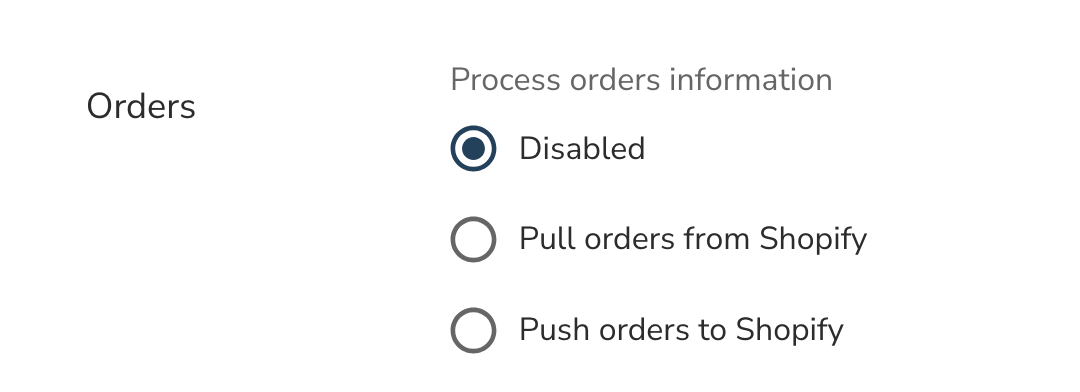Choose Pull orders from Shopify radio option

pos(473,239)
